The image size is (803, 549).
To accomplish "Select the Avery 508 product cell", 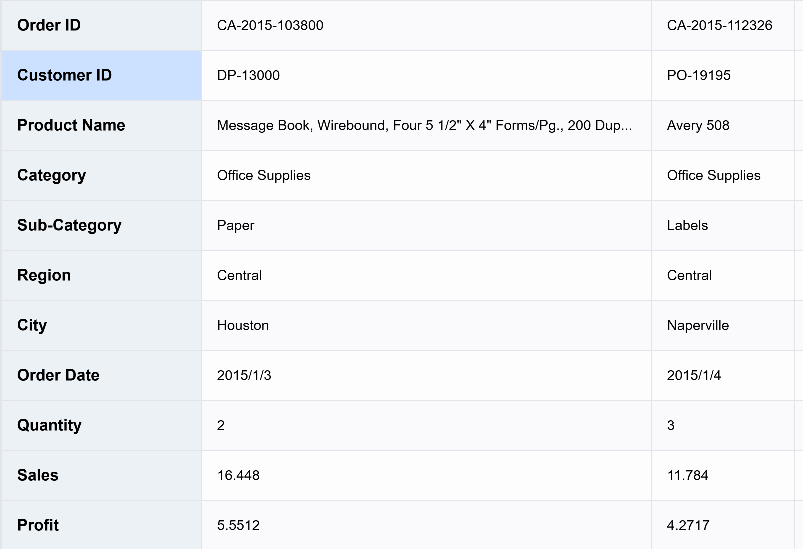I will 722,125.
